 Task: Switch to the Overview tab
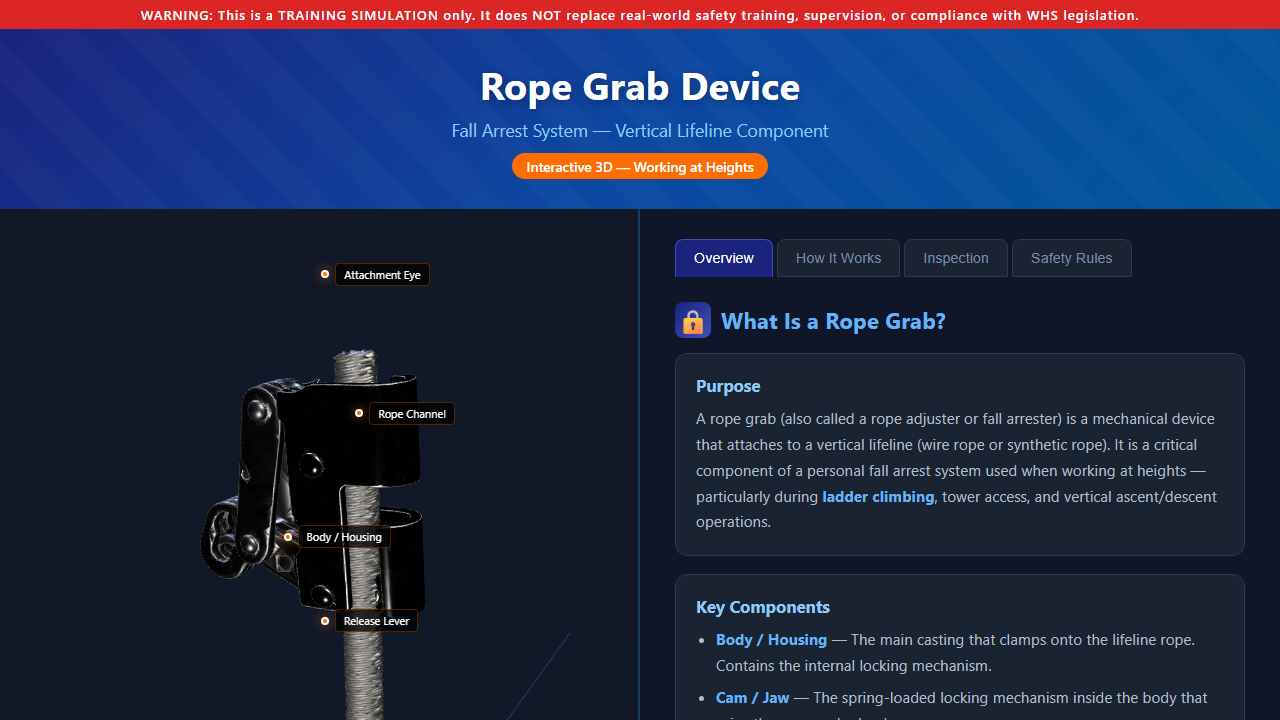pyautogui.click(x=723, y=258)
